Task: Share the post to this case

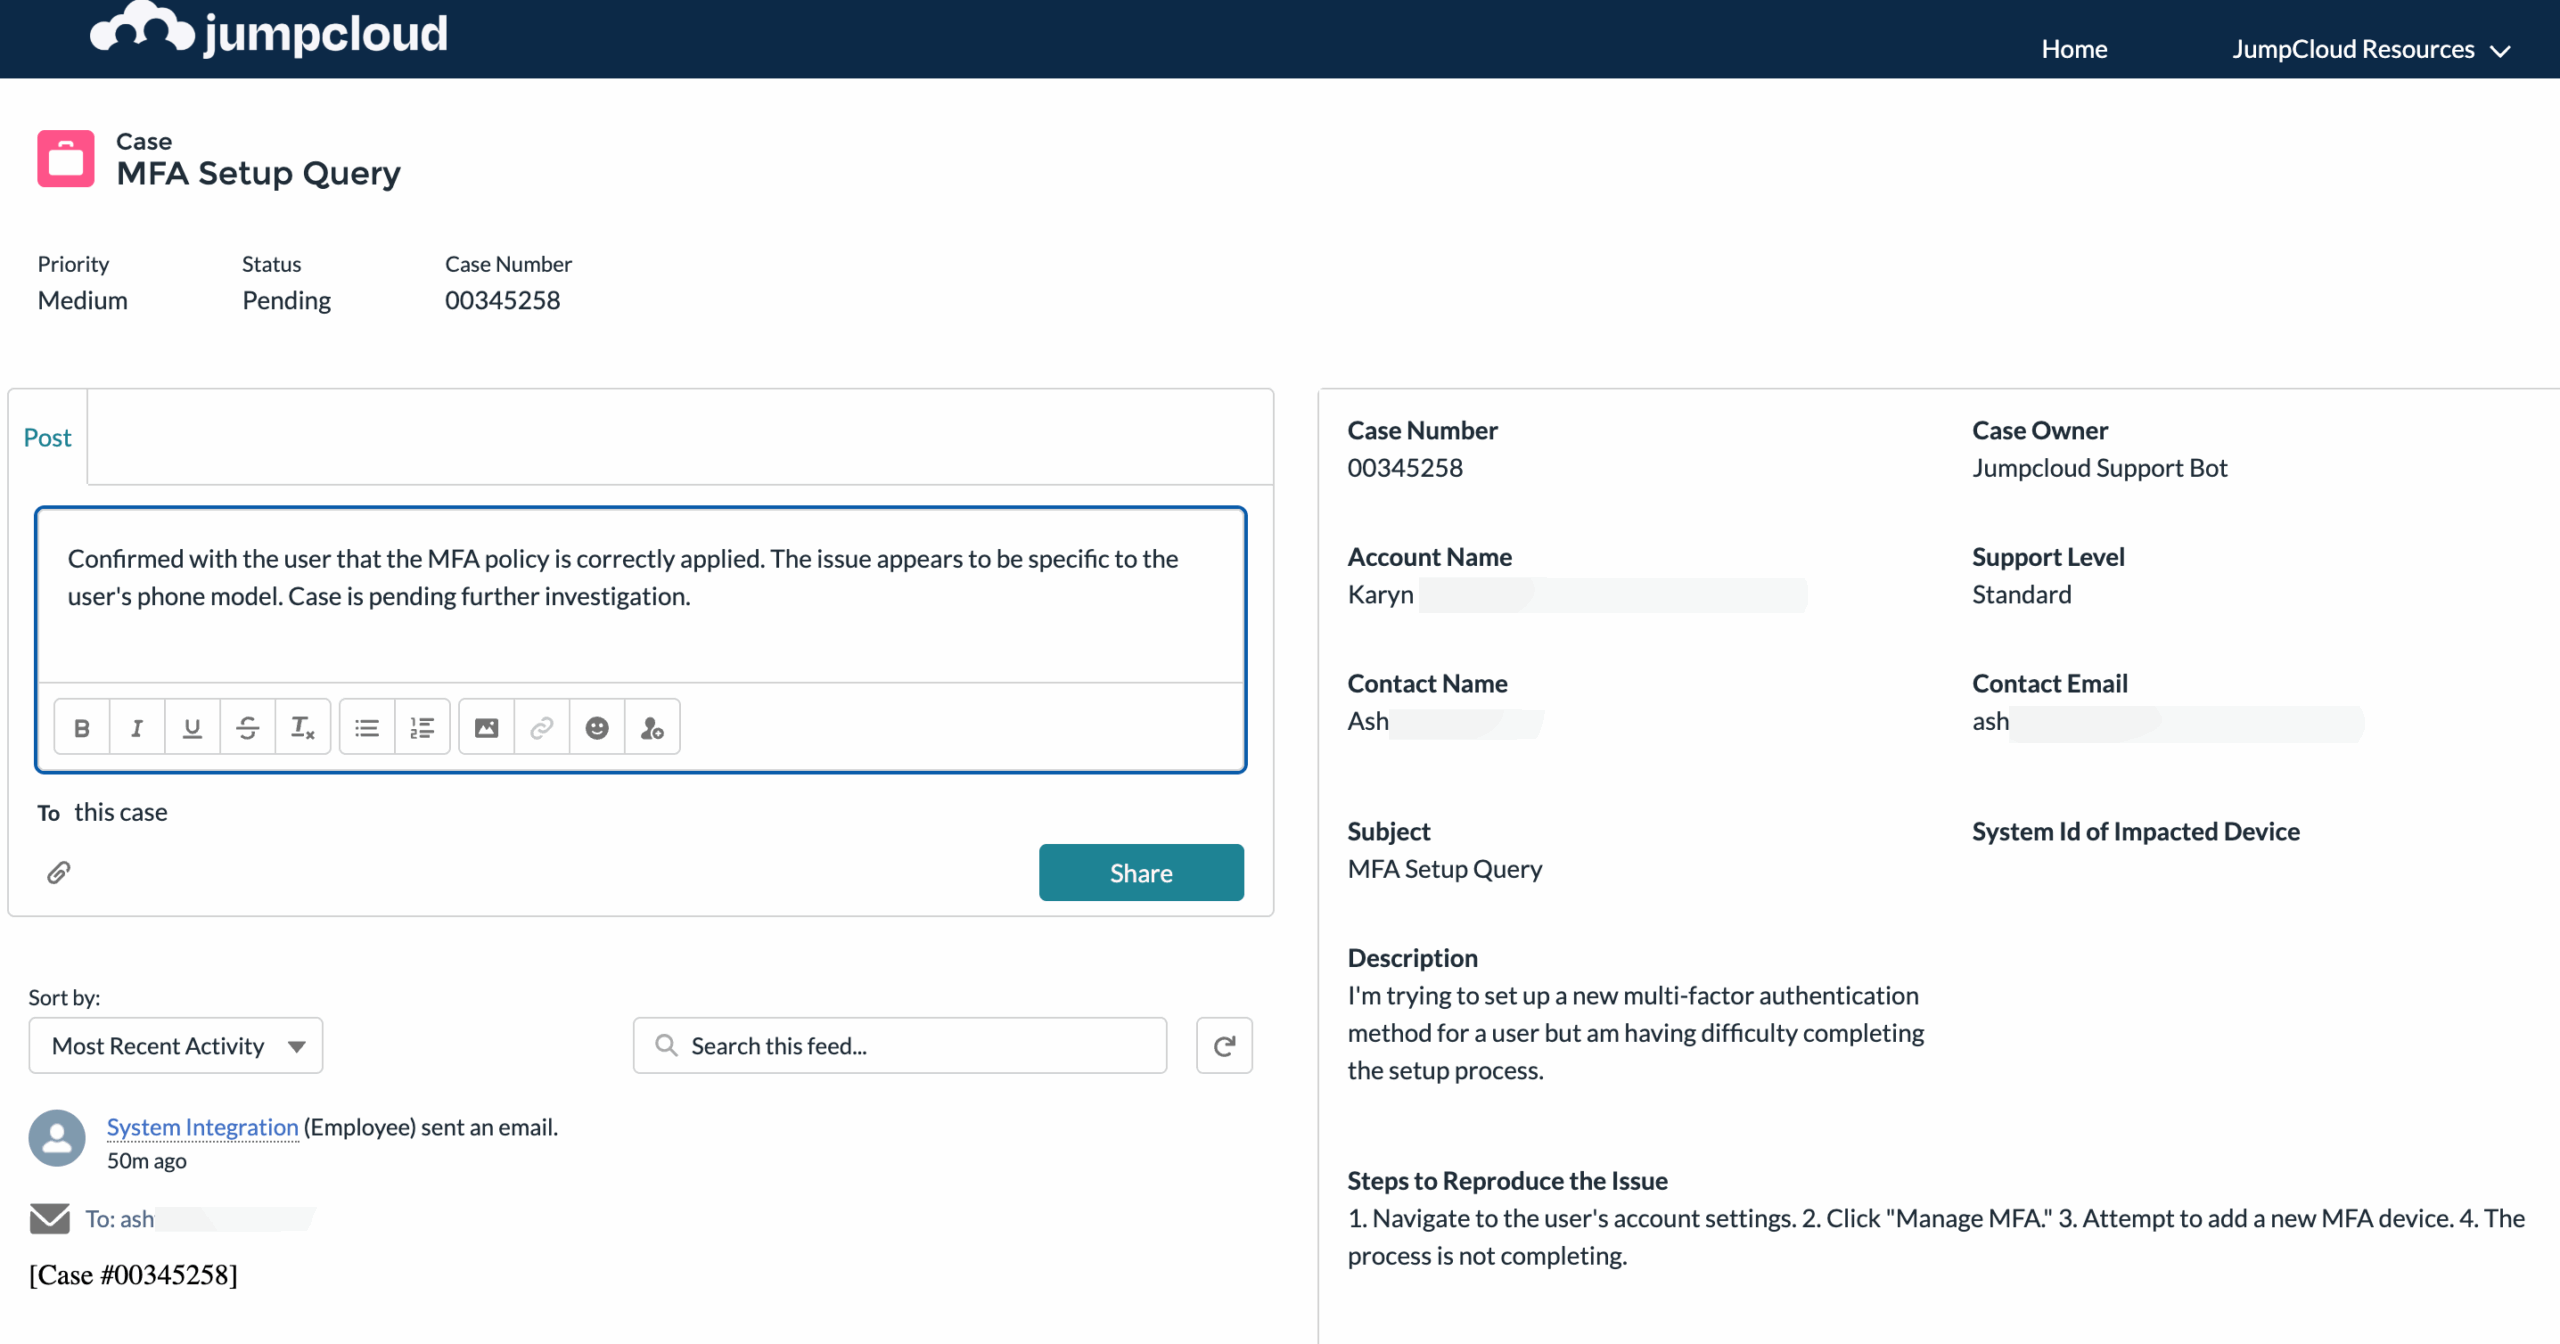Action: (1141, 872)
